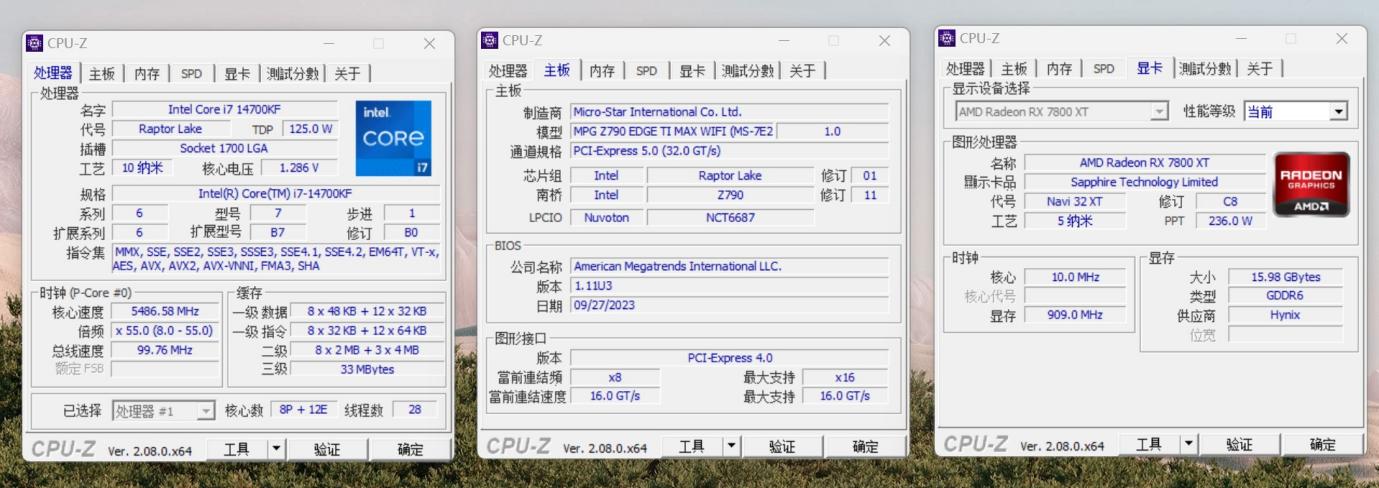Click the BIOS version value 1.11U3
This screenshot has width=1379, height=488.
[729, 286]
